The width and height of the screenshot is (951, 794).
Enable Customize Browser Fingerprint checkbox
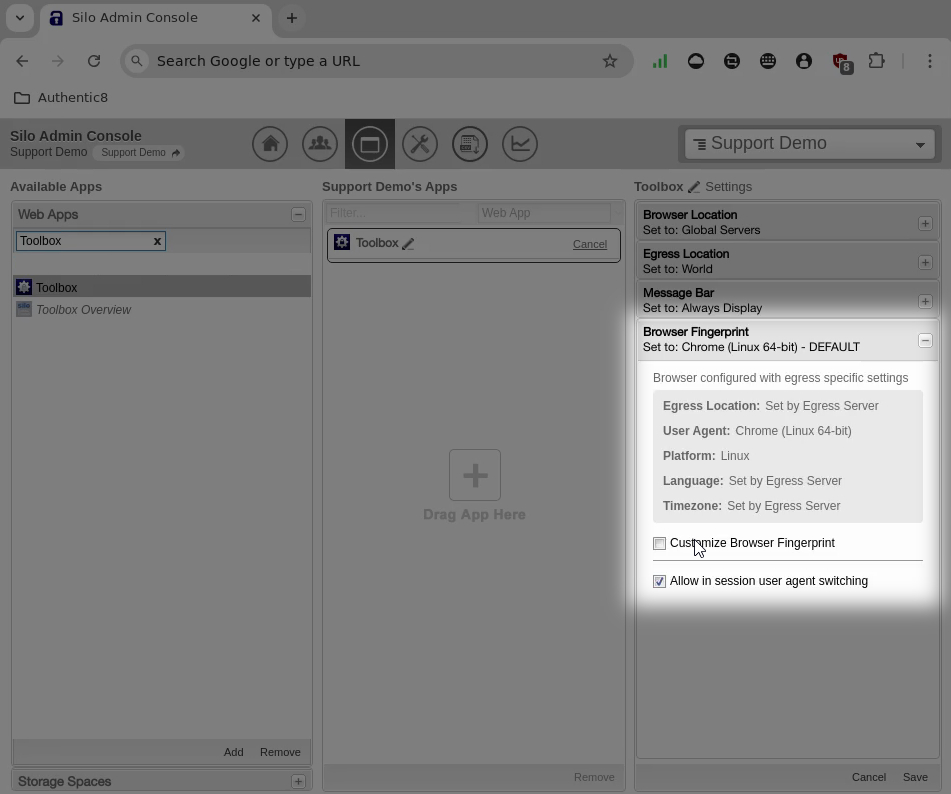pyautogui.click(x=659, y=543)
